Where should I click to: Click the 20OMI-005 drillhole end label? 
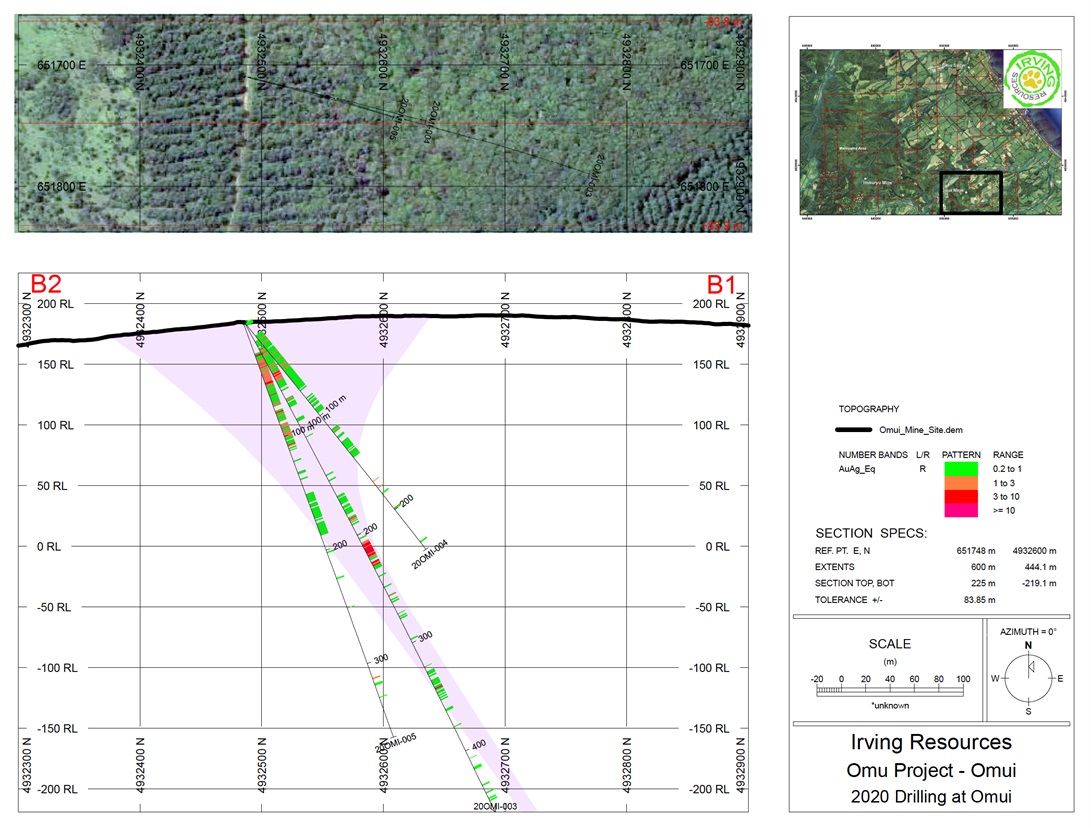point(396,742)
